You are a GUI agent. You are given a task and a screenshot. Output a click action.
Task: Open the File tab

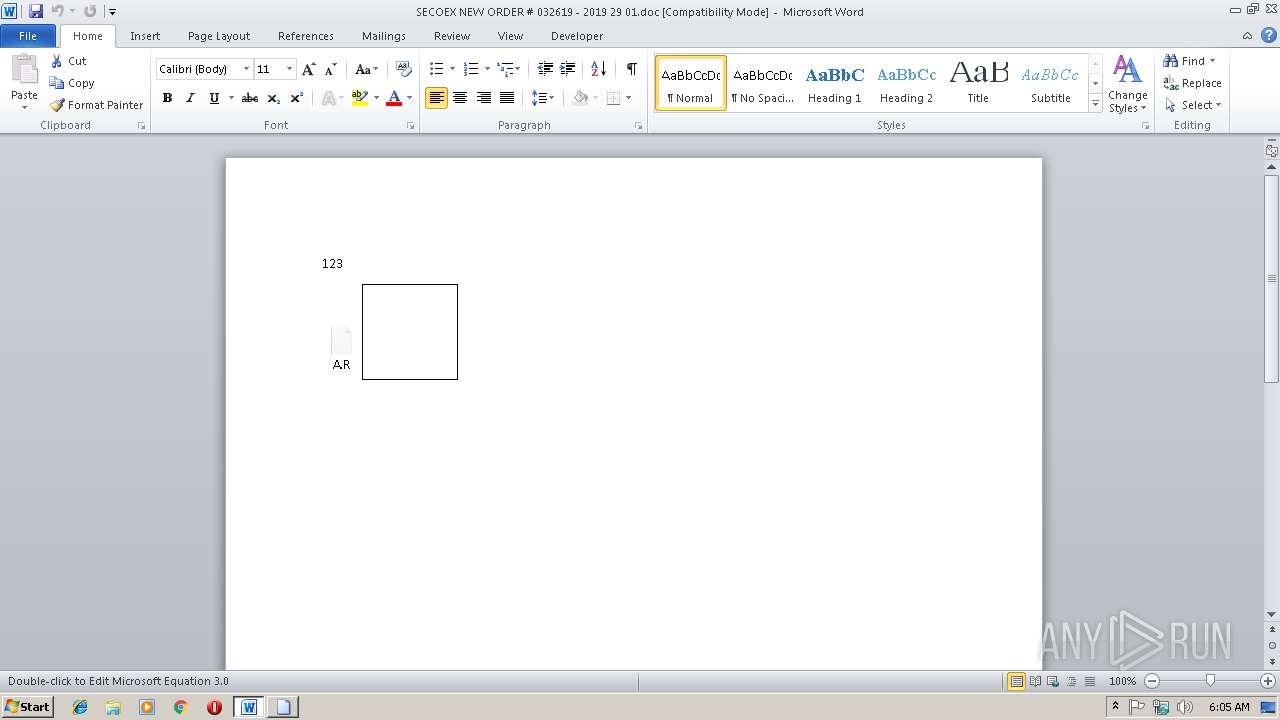pos(28,36)
